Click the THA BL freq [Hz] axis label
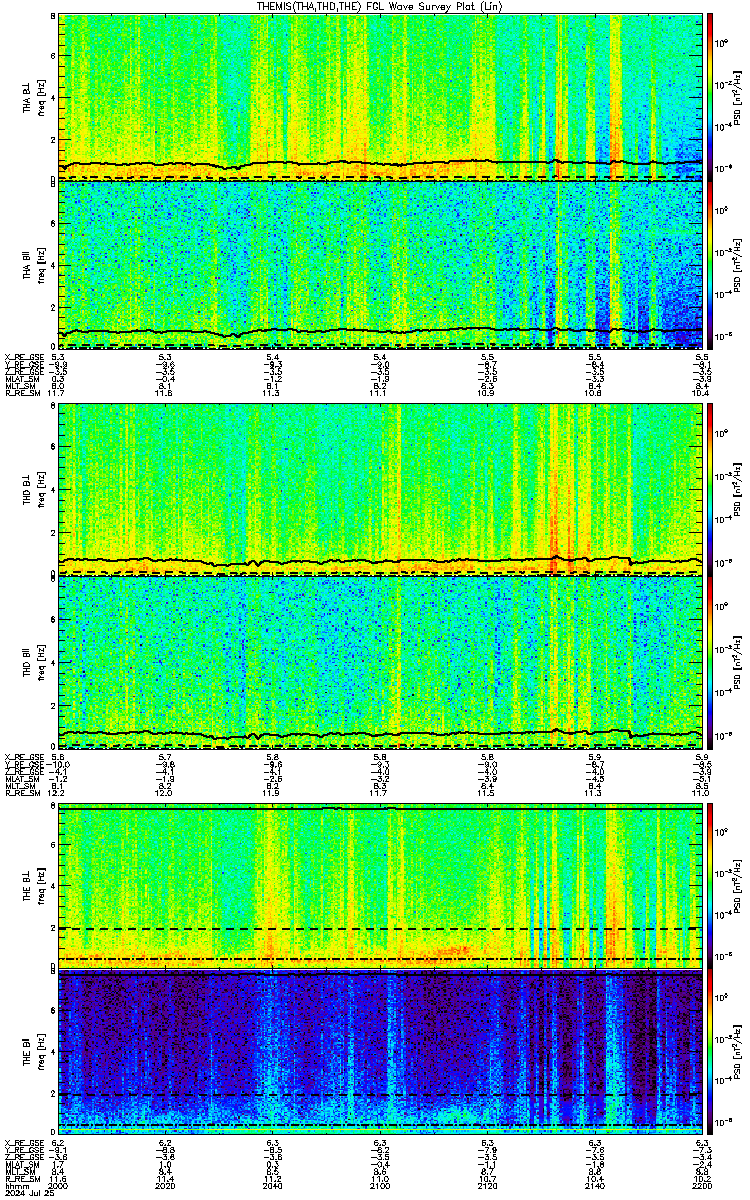This screenshot has width=750, height=1200. pyautogui.click(x=40, y=96)
